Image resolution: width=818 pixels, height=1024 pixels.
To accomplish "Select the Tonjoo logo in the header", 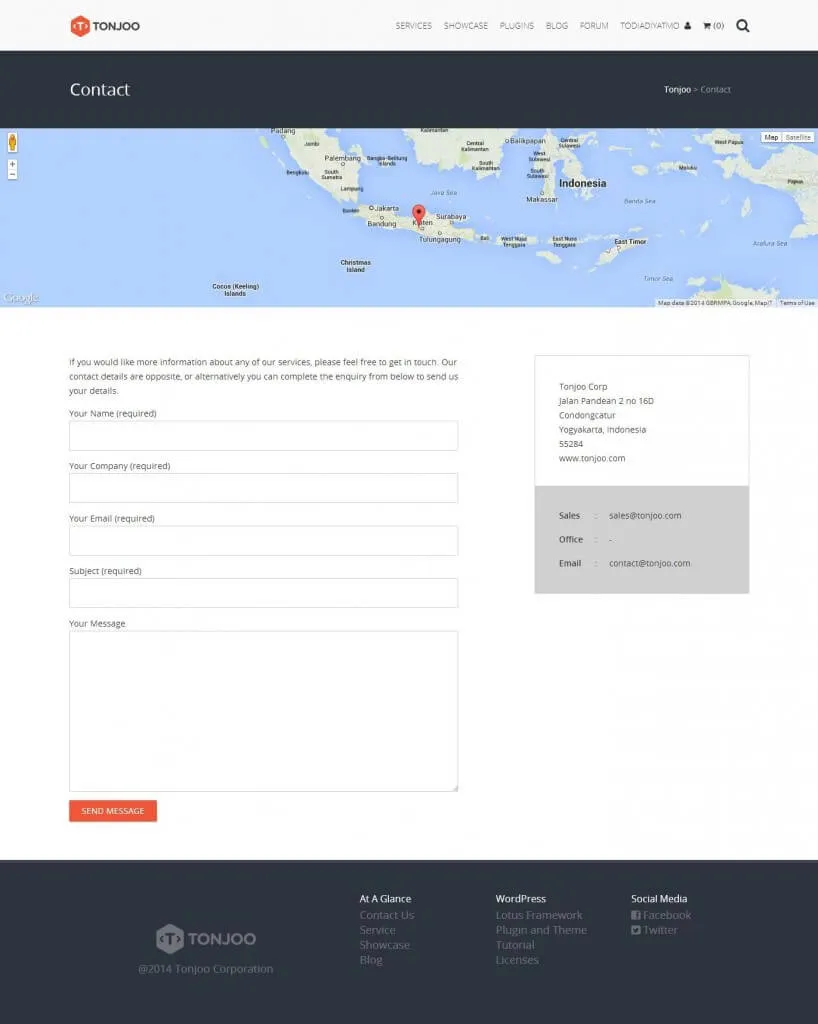I will tap(103, 27).
